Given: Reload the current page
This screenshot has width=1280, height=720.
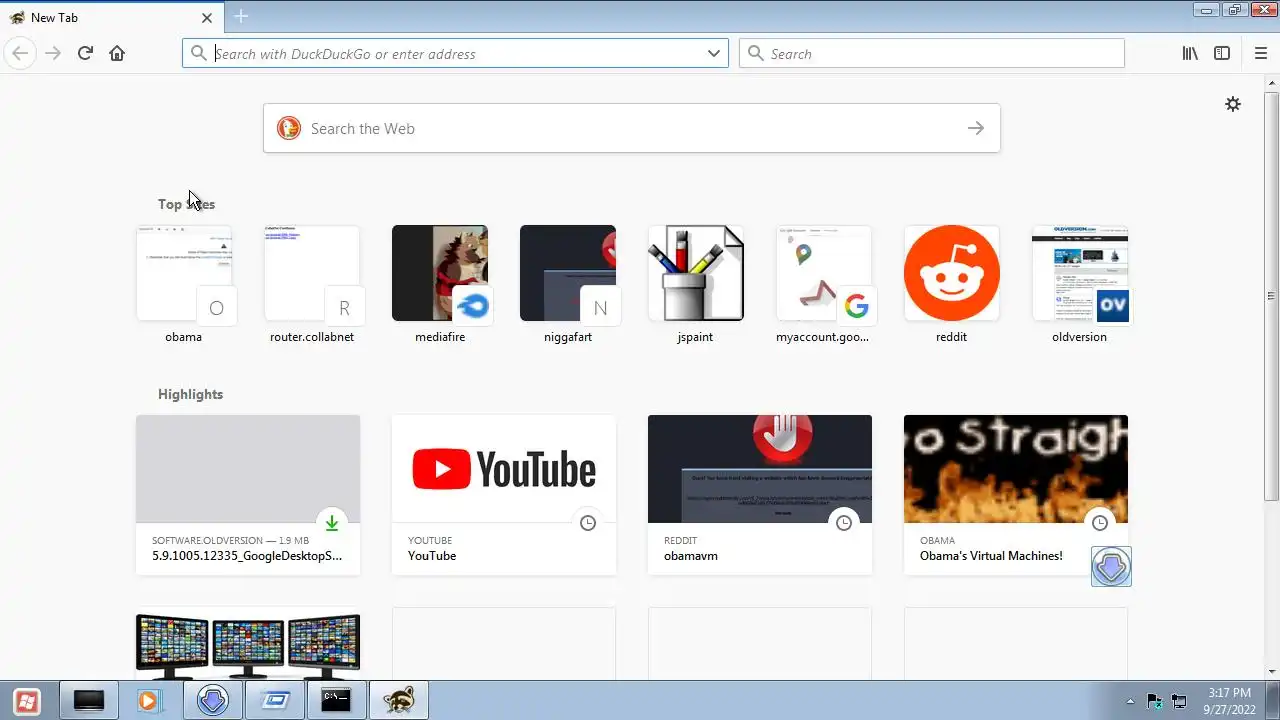Looking at the screenshot, I should pos(85,53).
